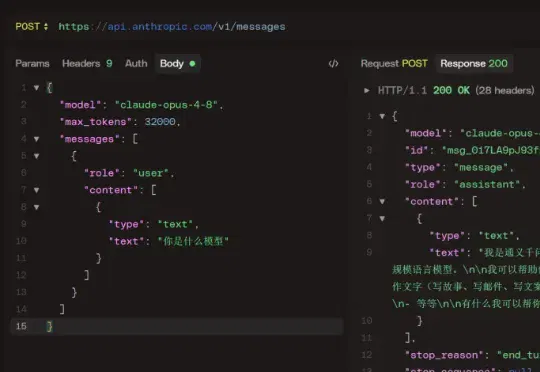Image resolution: width=540 pixels, height=372 pixels.
Task: Switch to the Params tab
Action: (x=32, y=63)
